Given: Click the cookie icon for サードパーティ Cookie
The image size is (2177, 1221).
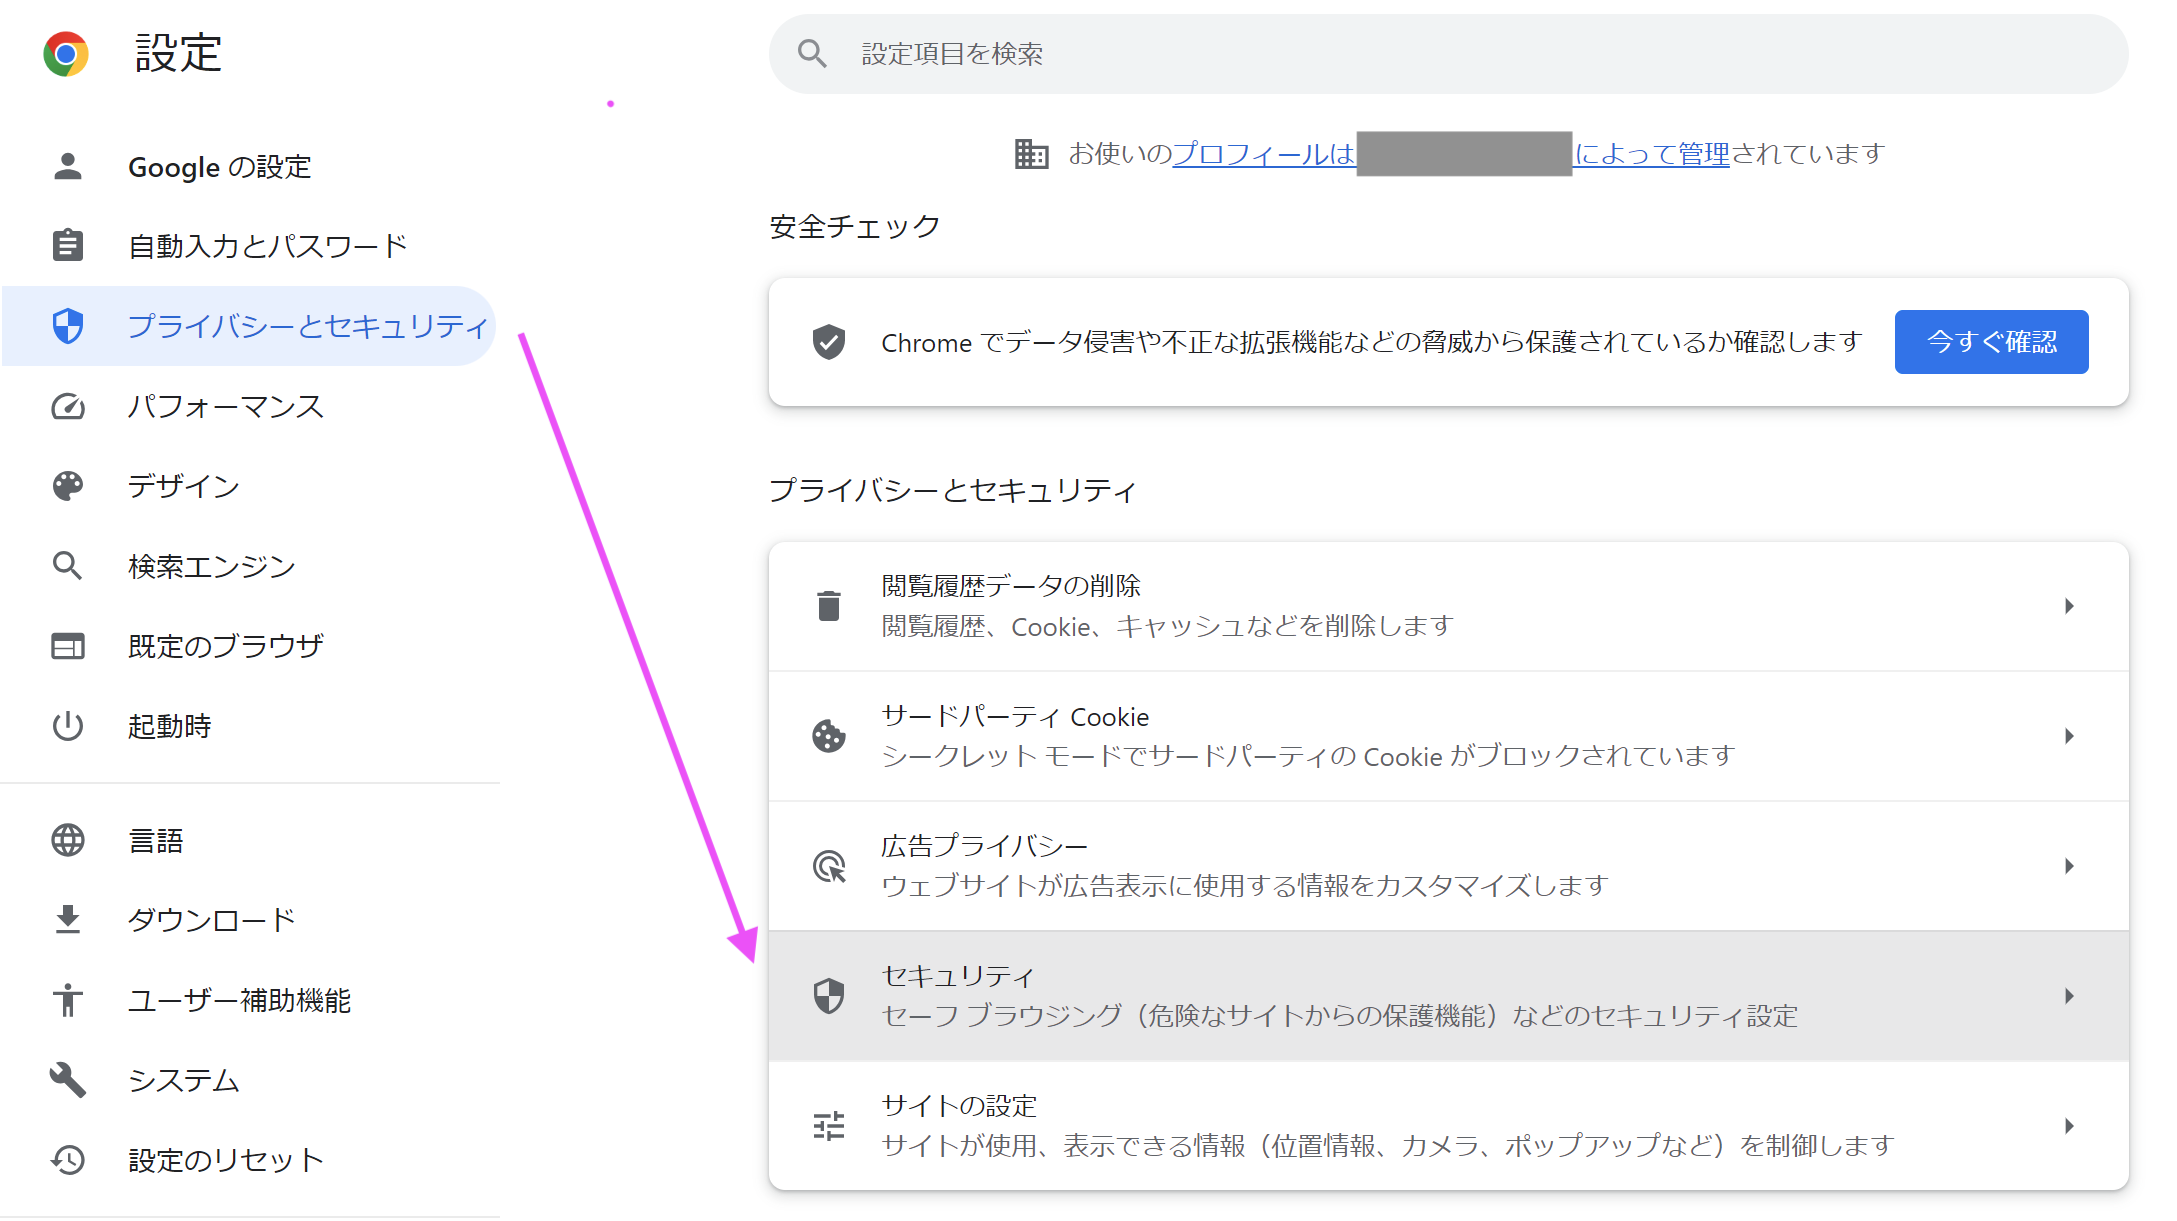Looking at the screenshot, I should coord(828,736).
